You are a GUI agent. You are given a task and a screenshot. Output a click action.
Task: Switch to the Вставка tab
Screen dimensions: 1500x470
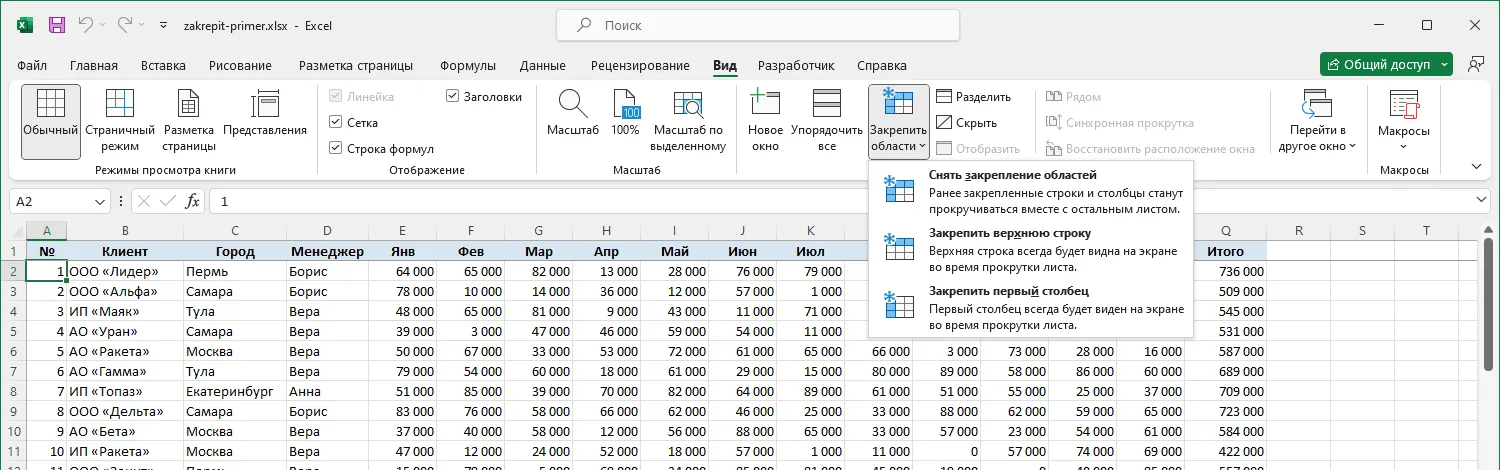[163, 66]
